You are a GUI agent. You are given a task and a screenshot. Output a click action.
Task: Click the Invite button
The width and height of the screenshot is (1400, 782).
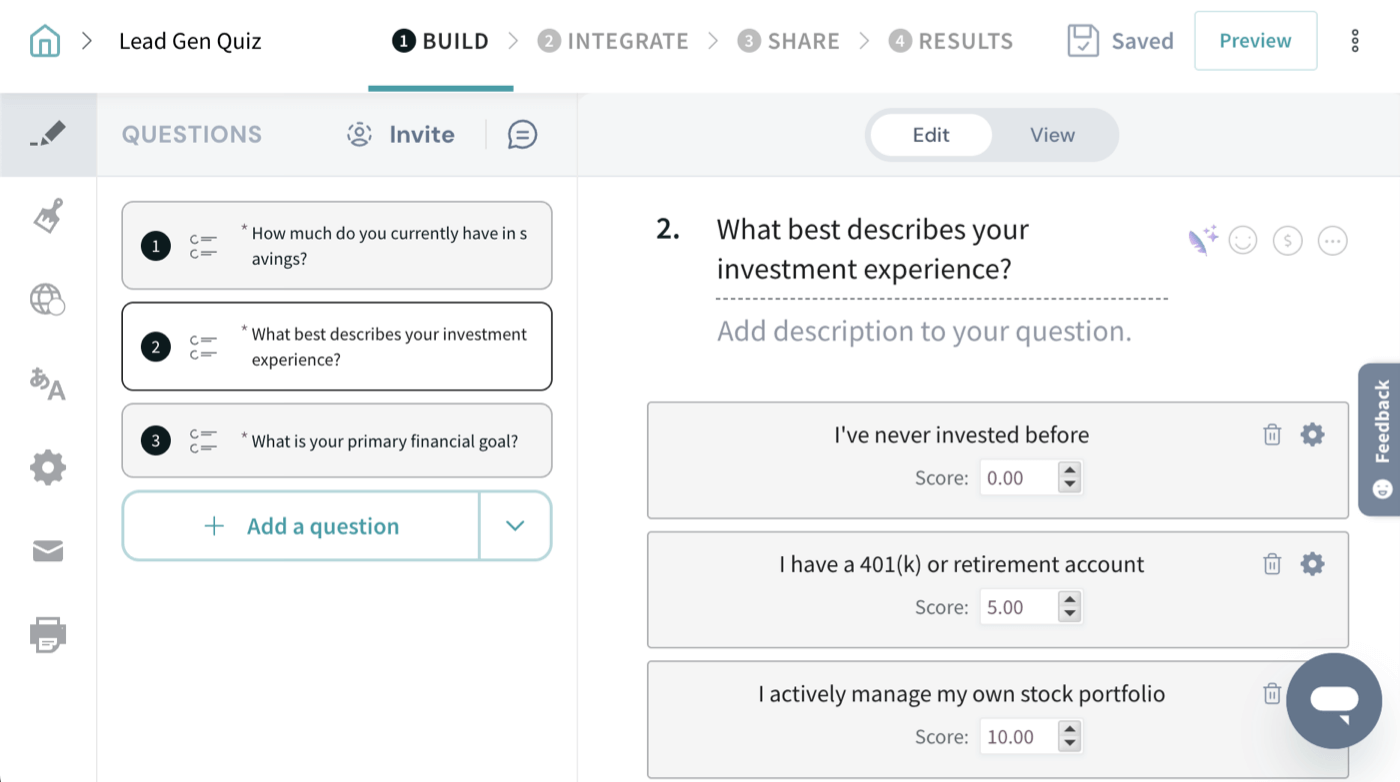400,134
